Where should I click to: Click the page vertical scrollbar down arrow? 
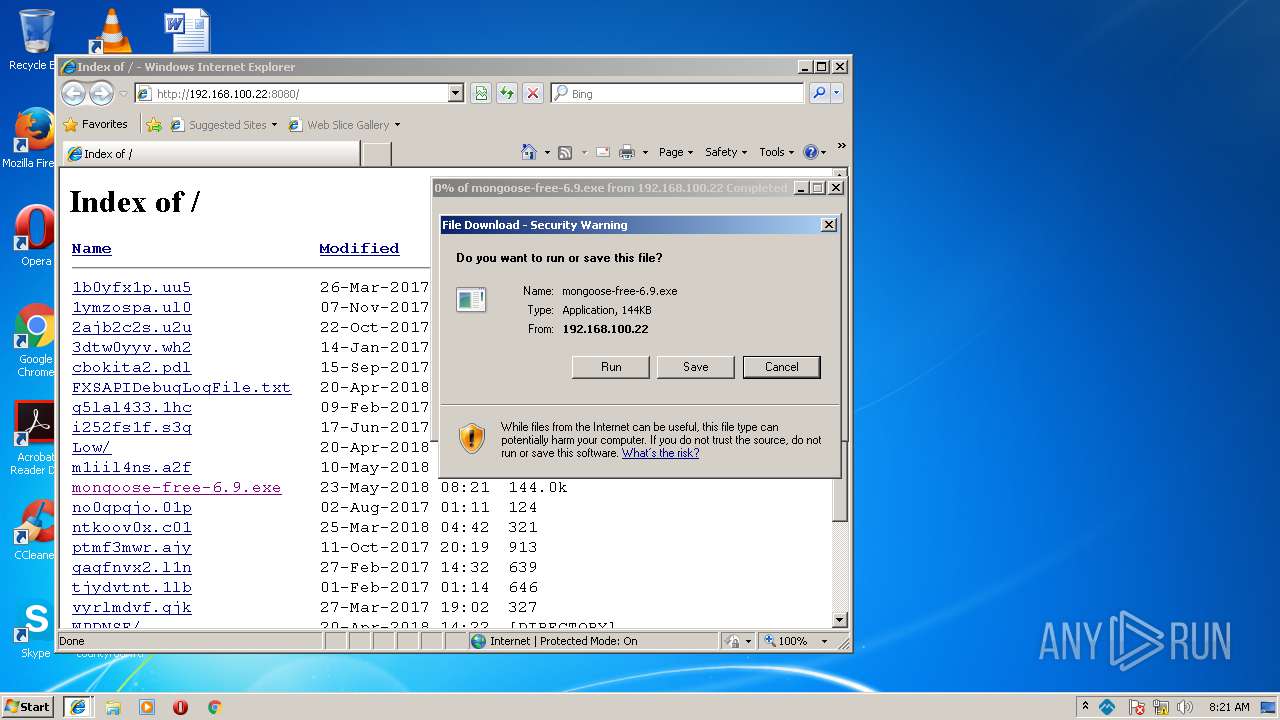[840, 620]
